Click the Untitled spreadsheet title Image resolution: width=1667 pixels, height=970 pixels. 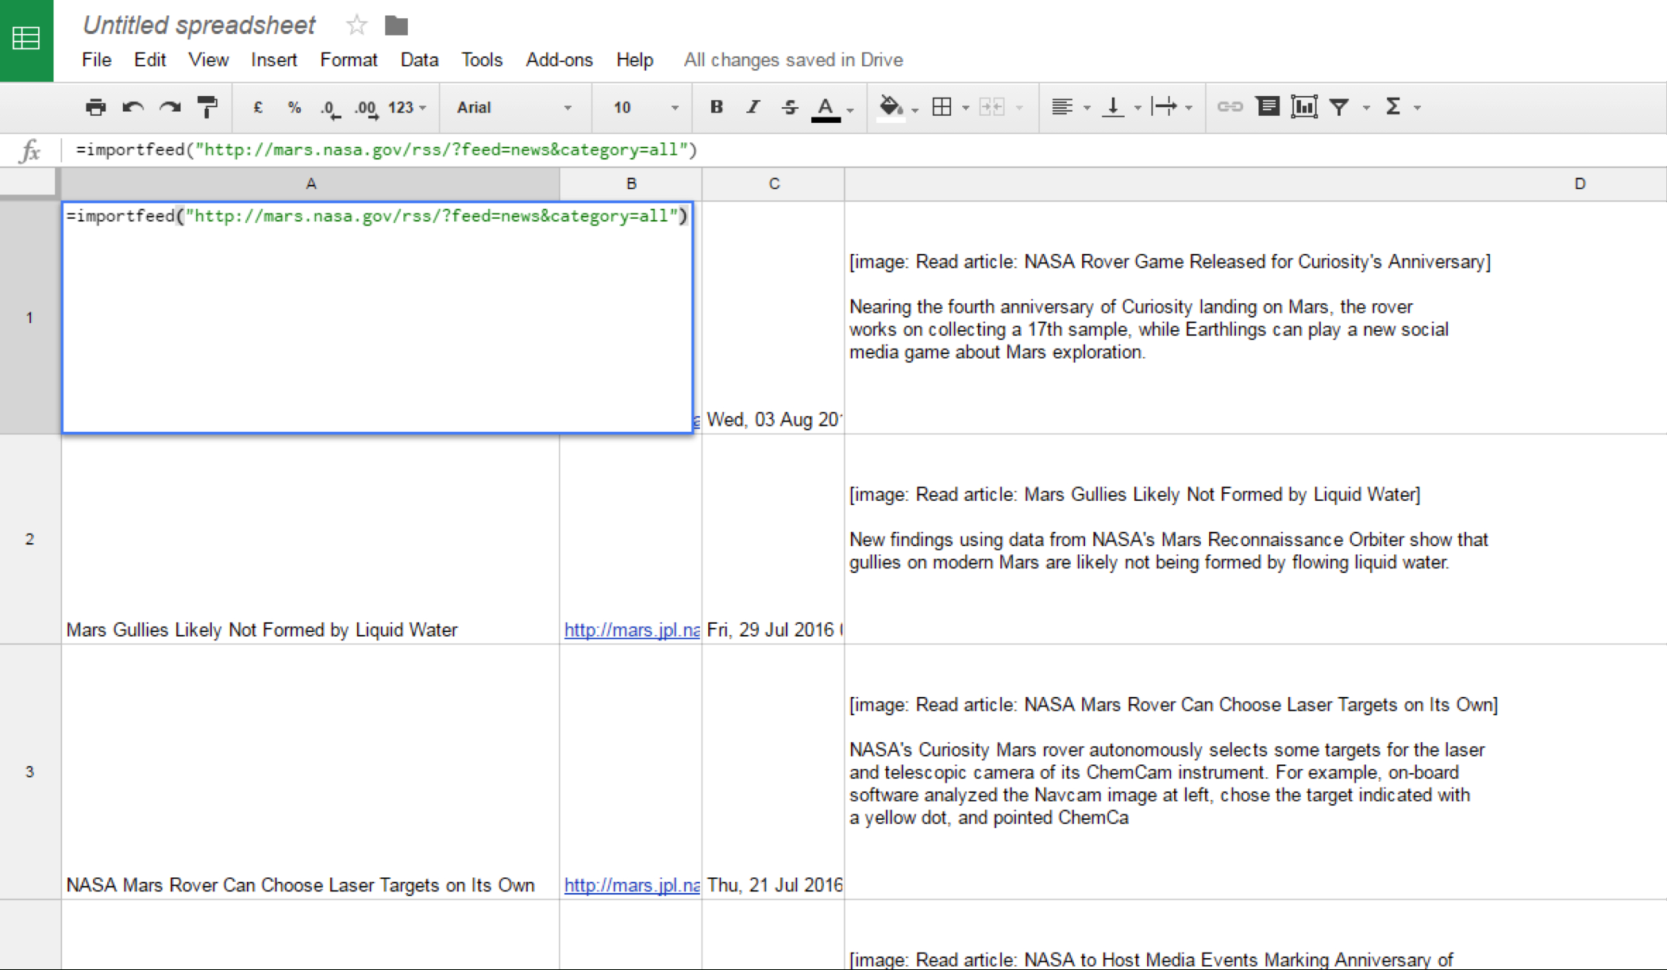[199, 25]
